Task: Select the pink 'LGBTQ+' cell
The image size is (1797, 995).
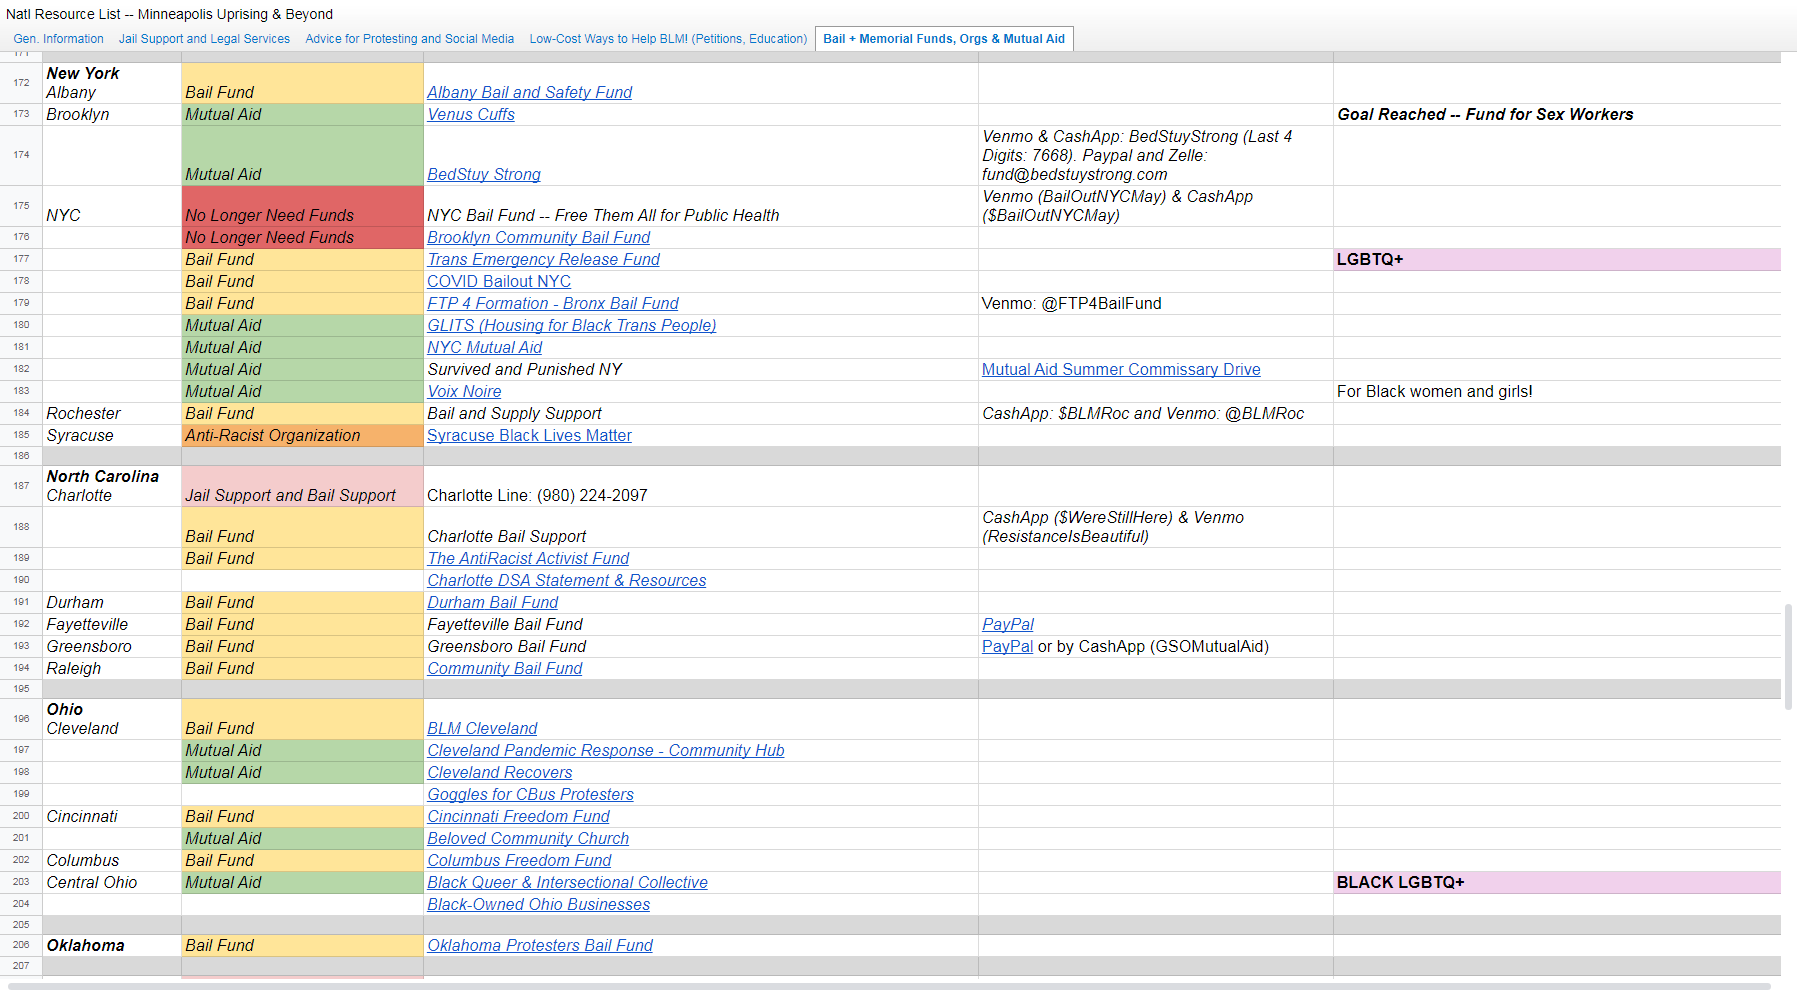Action: point(1557,260)
